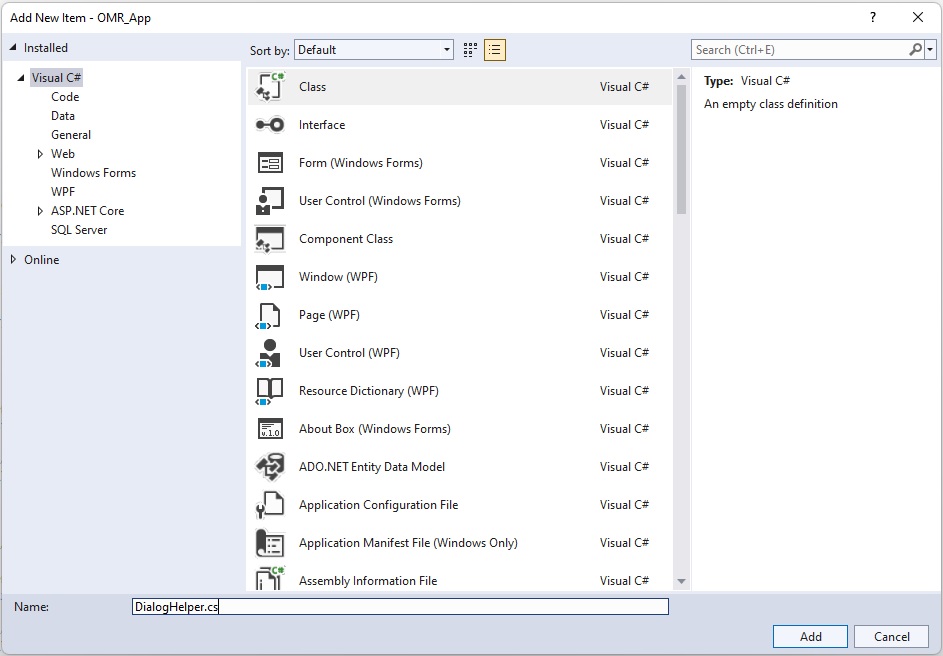Switch to the list details view
The image size is (943, 656).
[494, 50]
